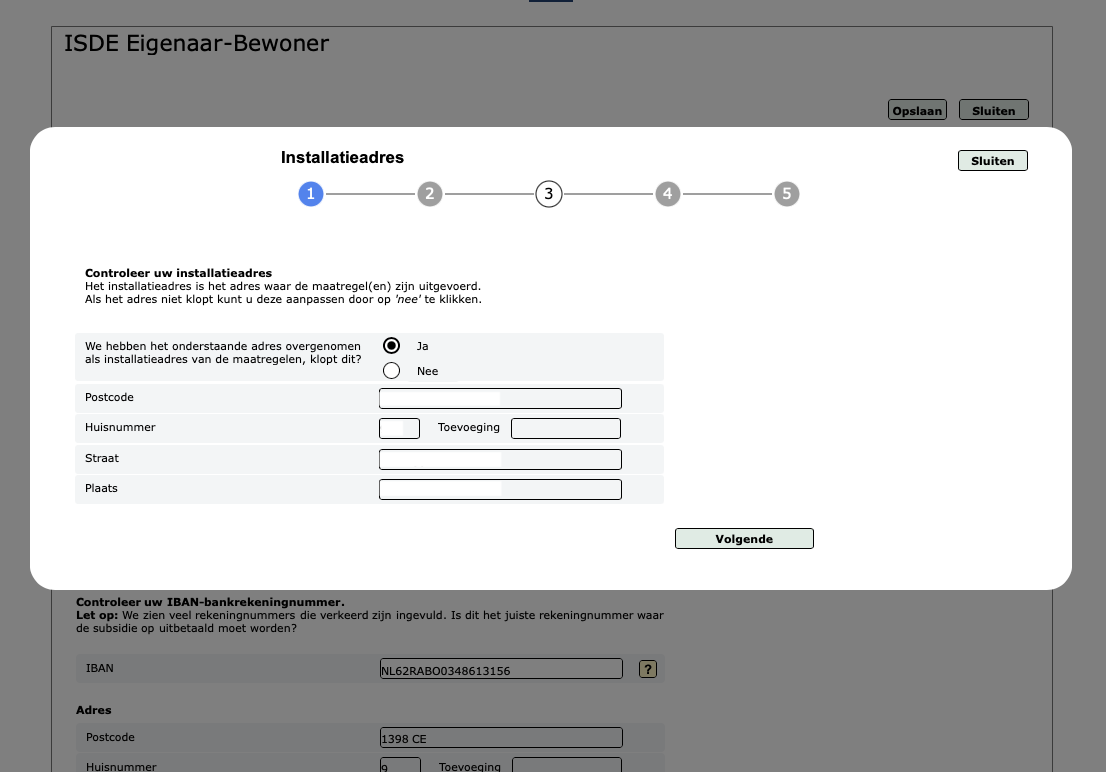The width and height of the screenshot is (1106, 772).
Task: Close the Installatieadres dialog with Sluiten
Action: coord(992,161)
